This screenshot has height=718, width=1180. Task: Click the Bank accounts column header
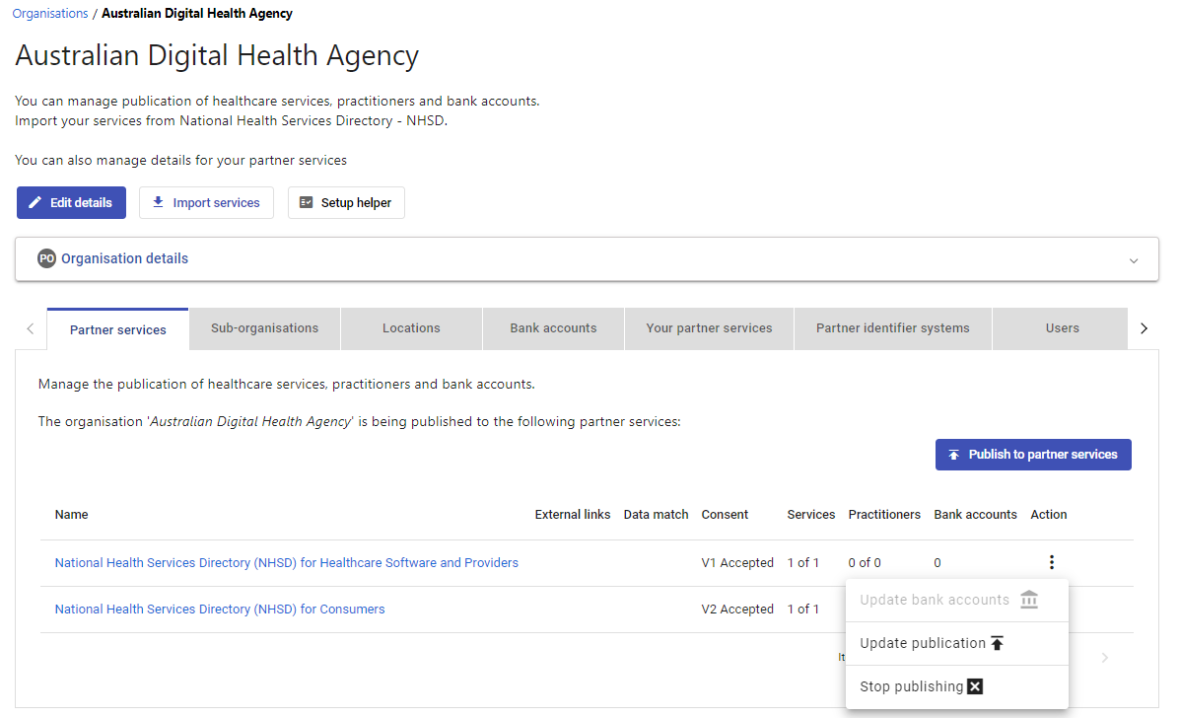tap(975, 515)
